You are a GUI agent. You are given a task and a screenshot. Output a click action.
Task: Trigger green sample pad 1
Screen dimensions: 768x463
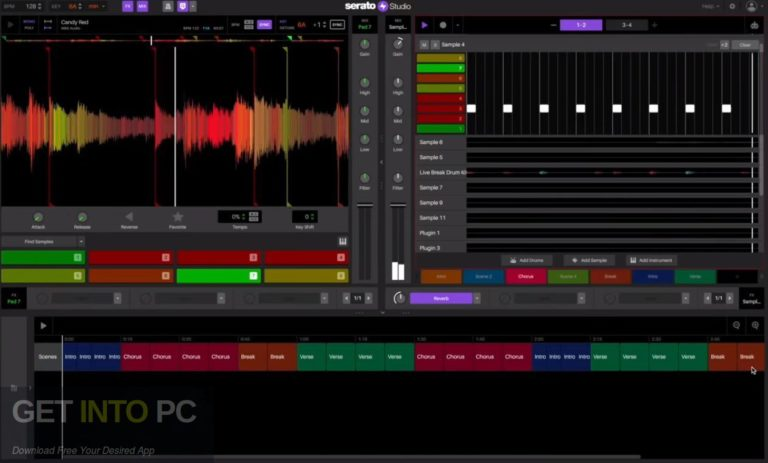43,258
